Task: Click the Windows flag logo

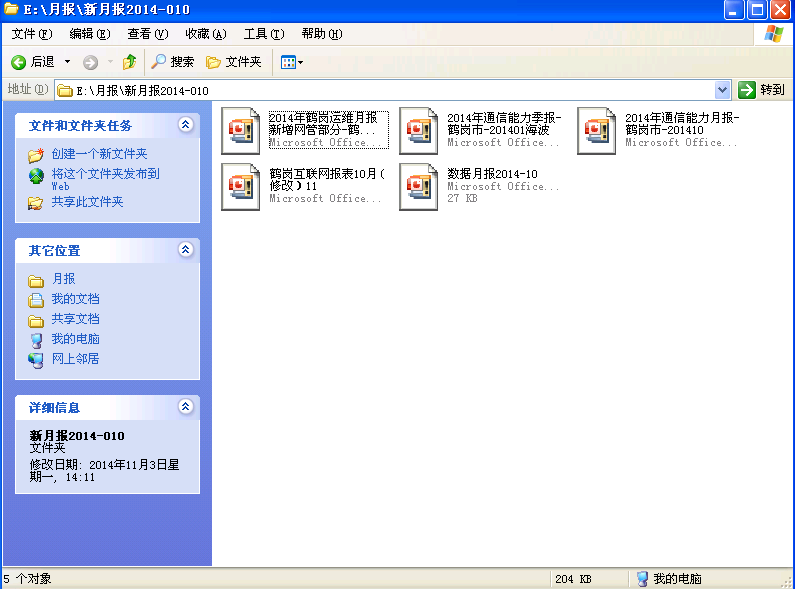Action: (773, 34)
